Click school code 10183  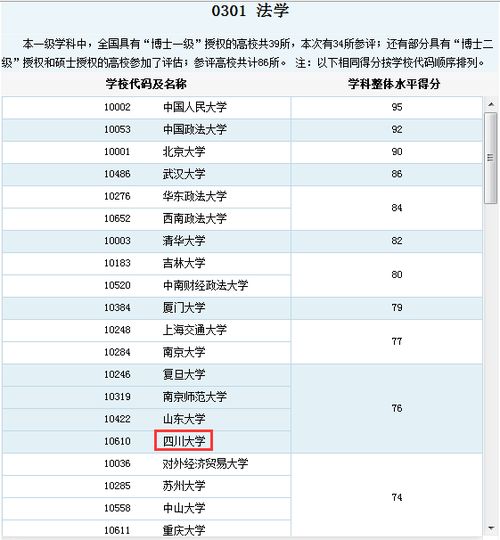[117, 263]
